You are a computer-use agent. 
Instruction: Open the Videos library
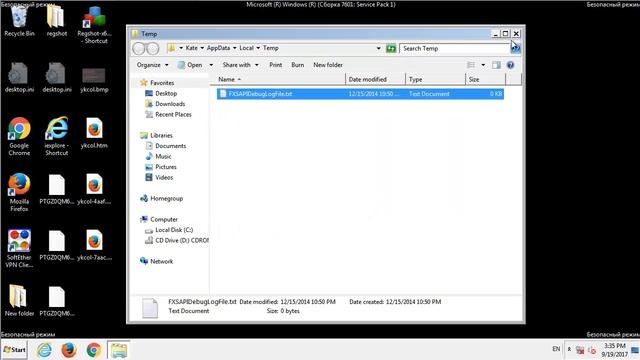coord(164,178)
